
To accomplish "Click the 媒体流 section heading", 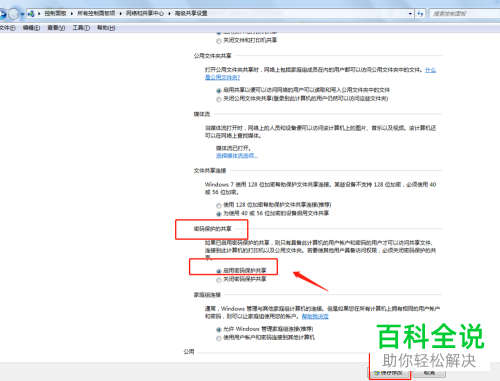I will tap(202, 114).
